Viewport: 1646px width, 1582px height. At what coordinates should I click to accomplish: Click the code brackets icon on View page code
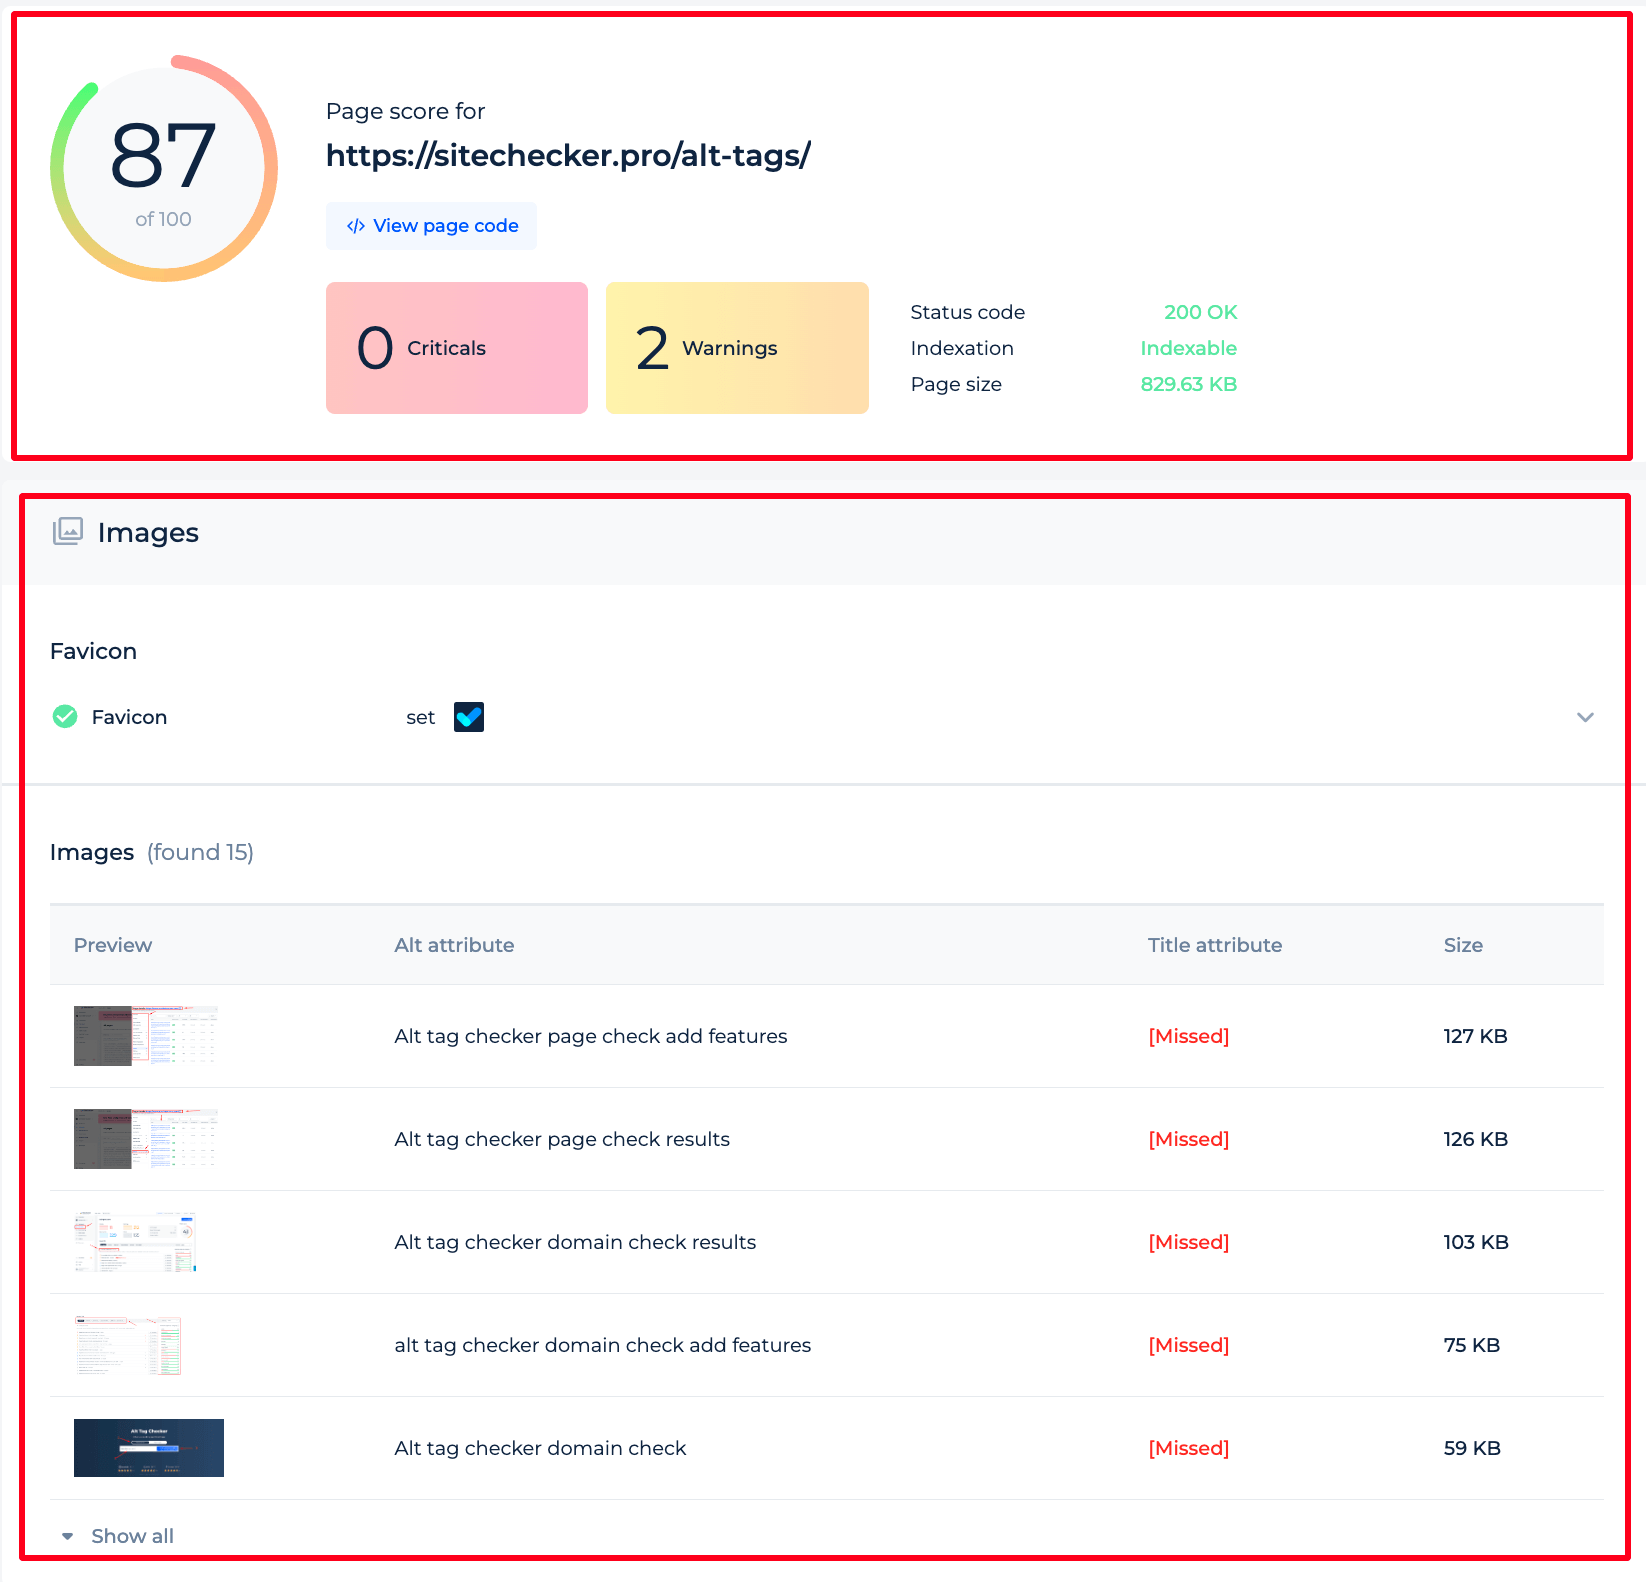[355, 226]
